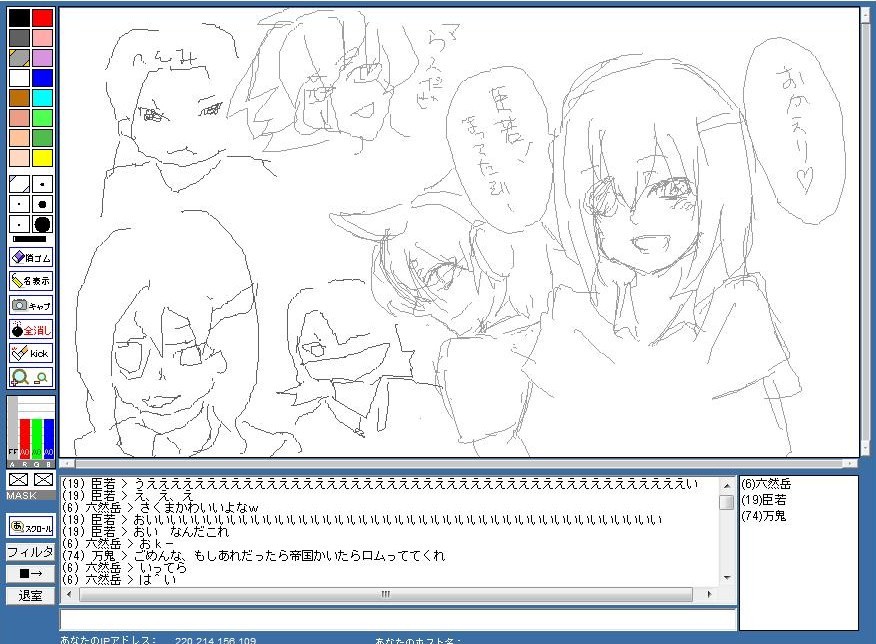This screenshot has height=644, width=876.
Task: Click the chat log's vertical scrollbar thumb
Action: (726, 502)
